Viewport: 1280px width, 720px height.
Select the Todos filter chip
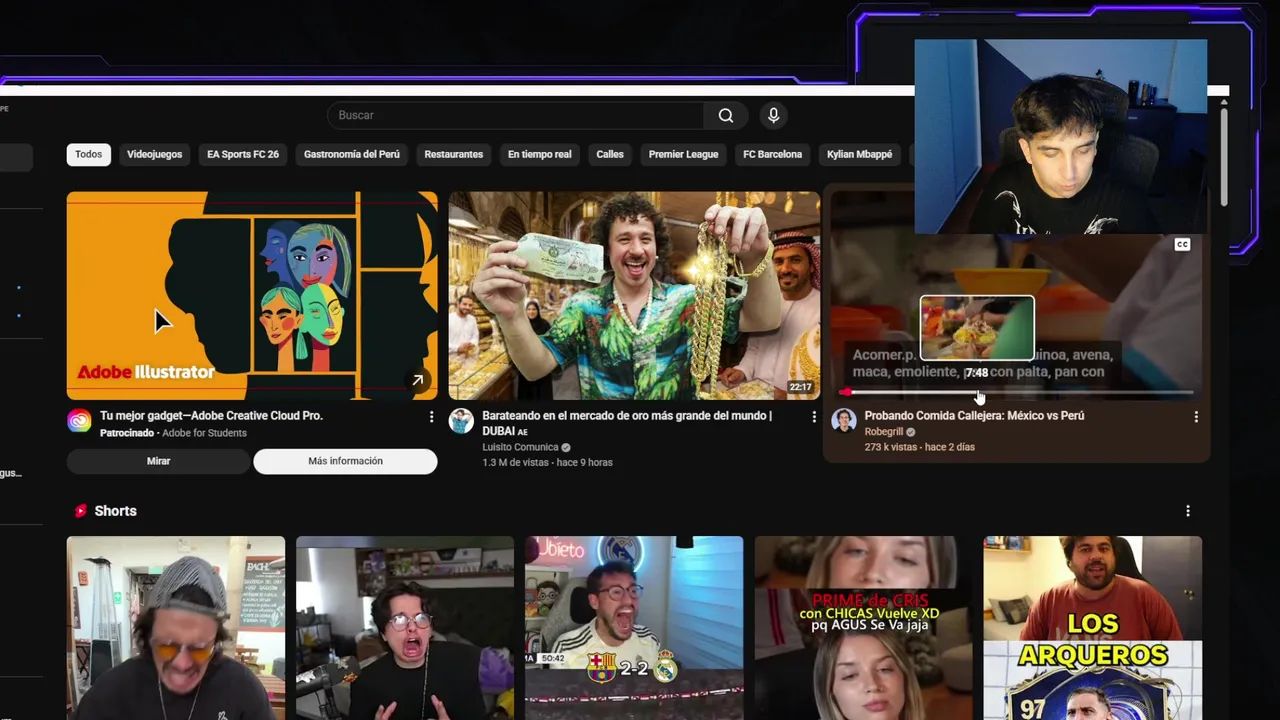tap(88, 154)
